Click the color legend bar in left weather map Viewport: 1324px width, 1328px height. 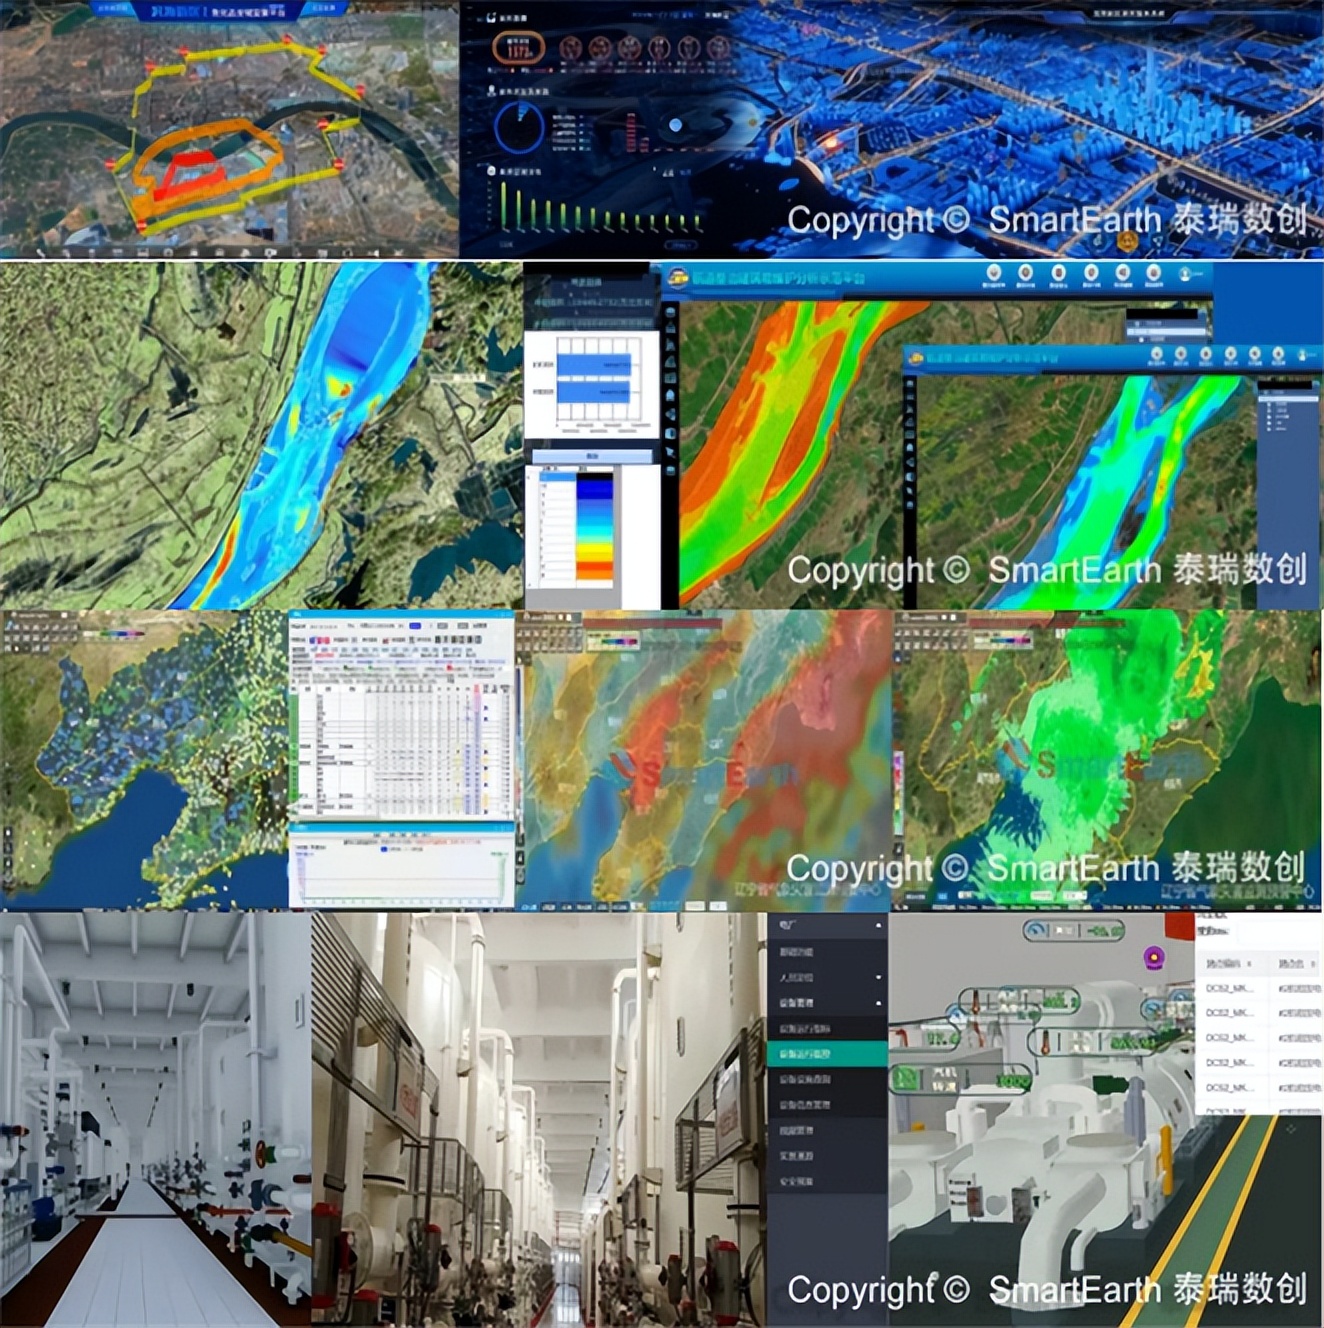(112, 634)
